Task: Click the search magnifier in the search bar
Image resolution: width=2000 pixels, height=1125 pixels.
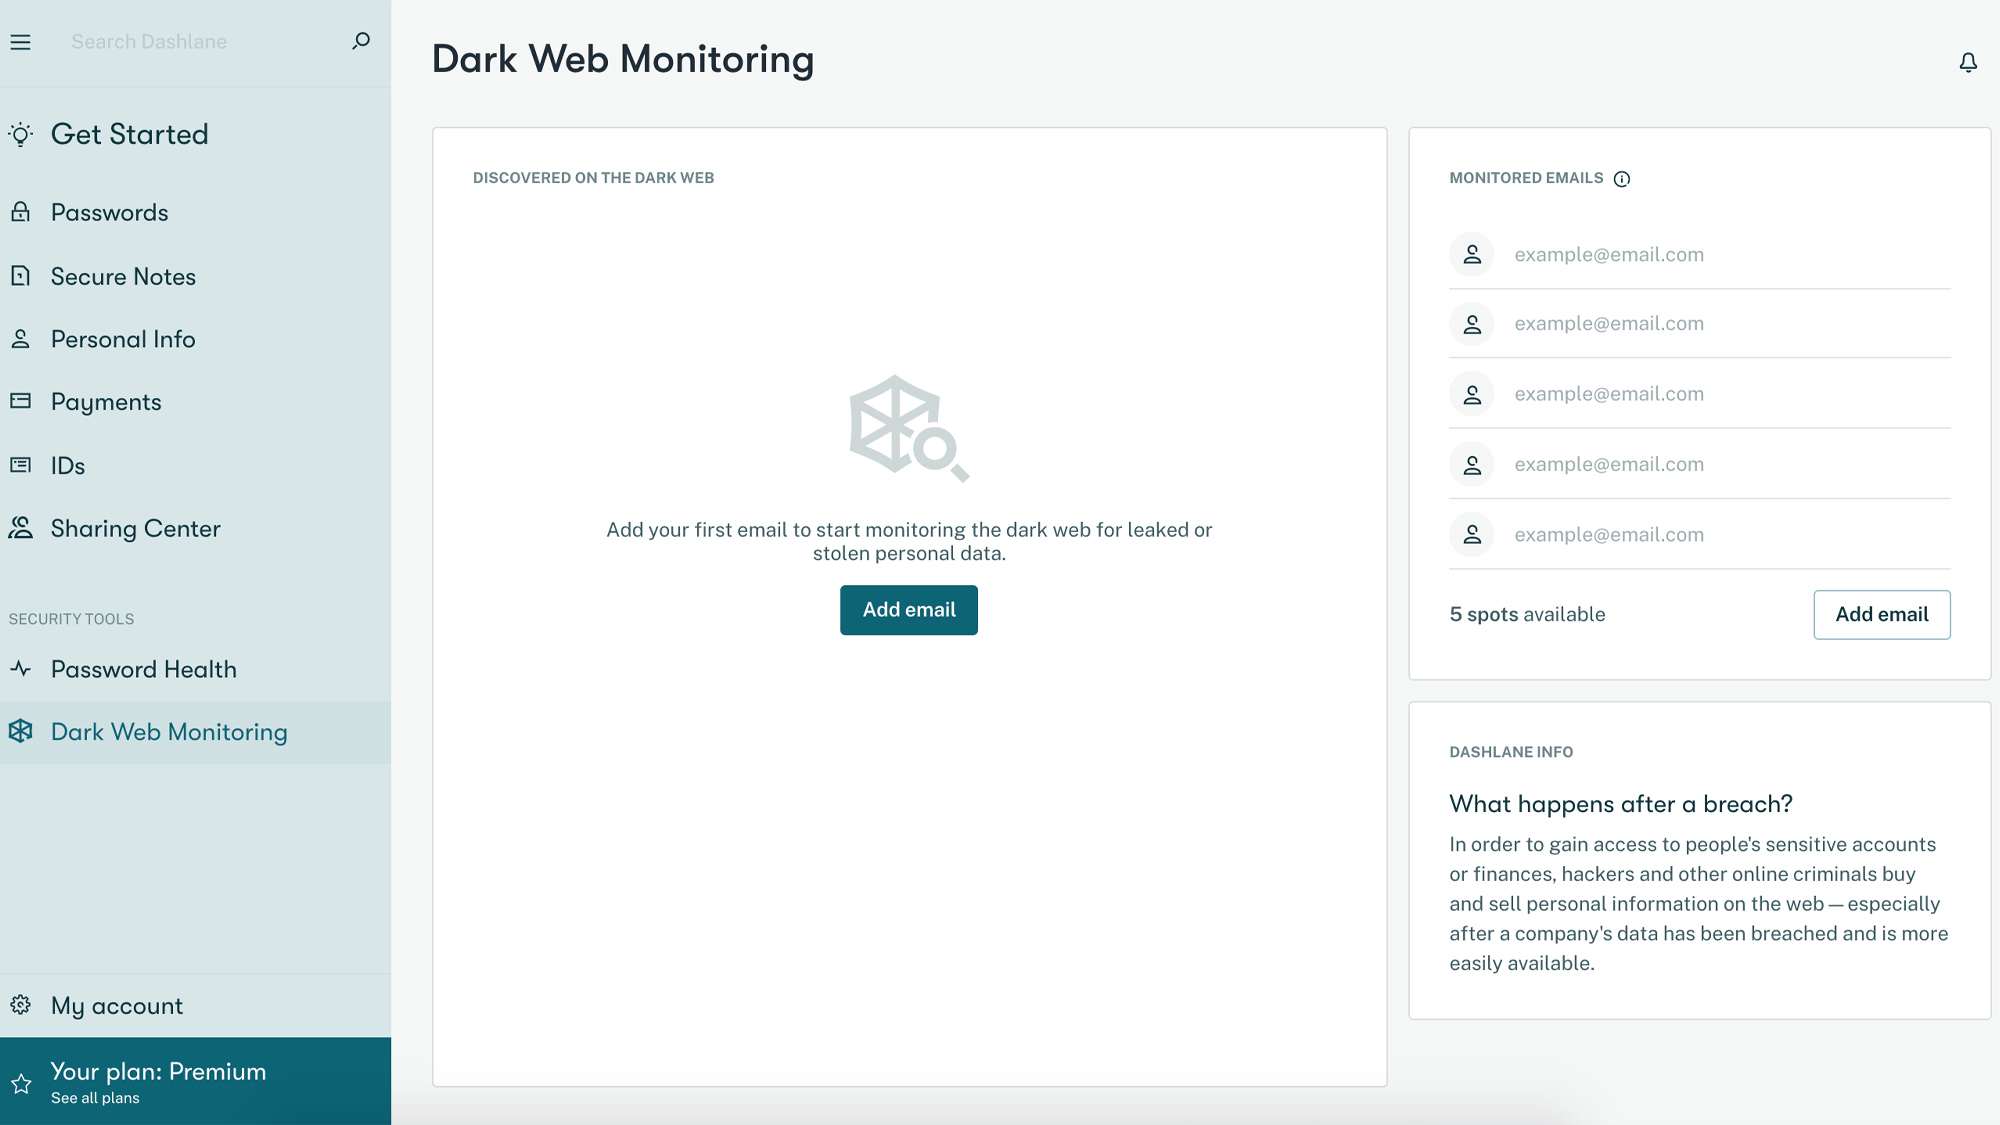Action: 359,41
